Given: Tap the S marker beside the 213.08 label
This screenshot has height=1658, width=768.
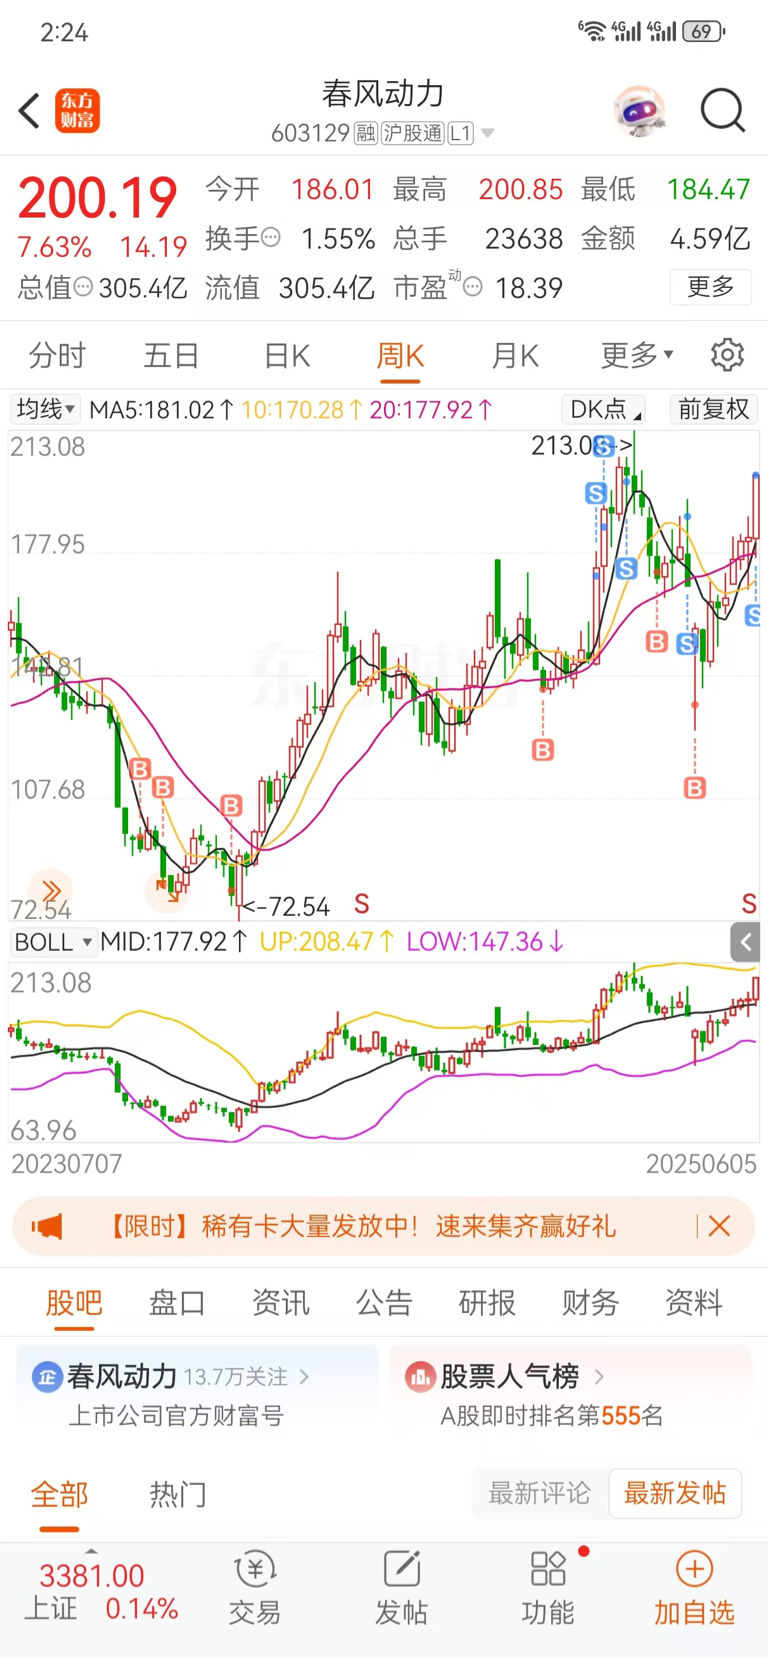Looking at the screenshot, I should pyautogui.click(x=604, y=447).
